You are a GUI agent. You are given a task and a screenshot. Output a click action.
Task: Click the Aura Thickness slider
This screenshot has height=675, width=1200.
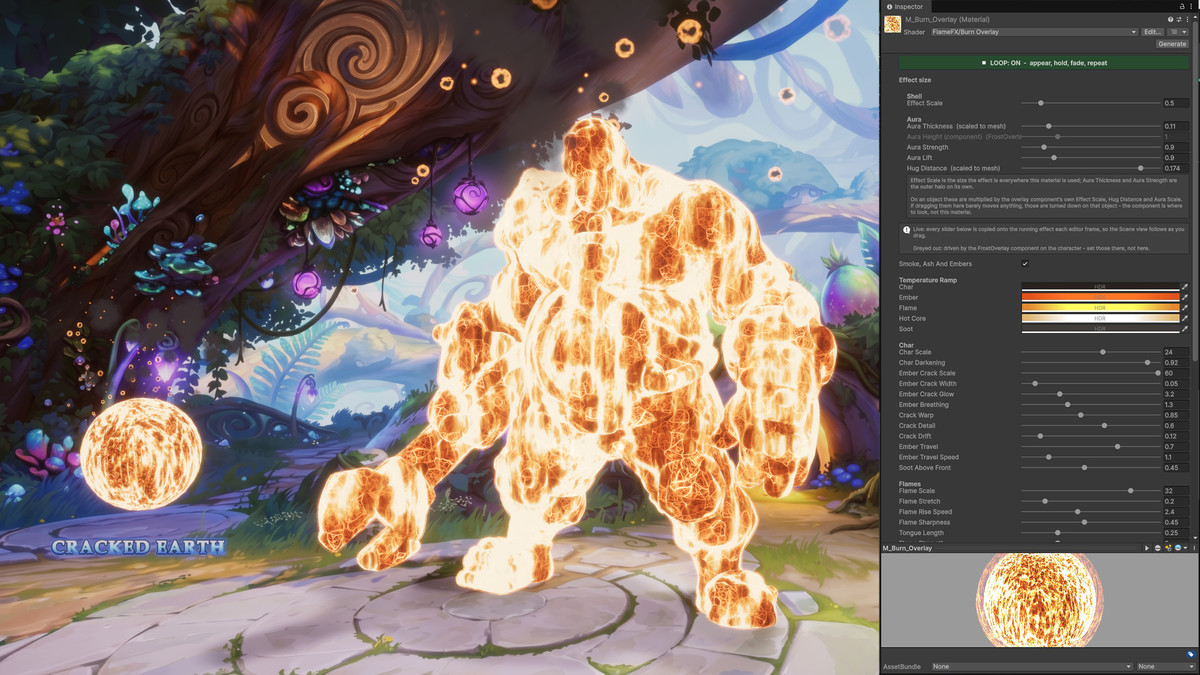click(1090, 126)
